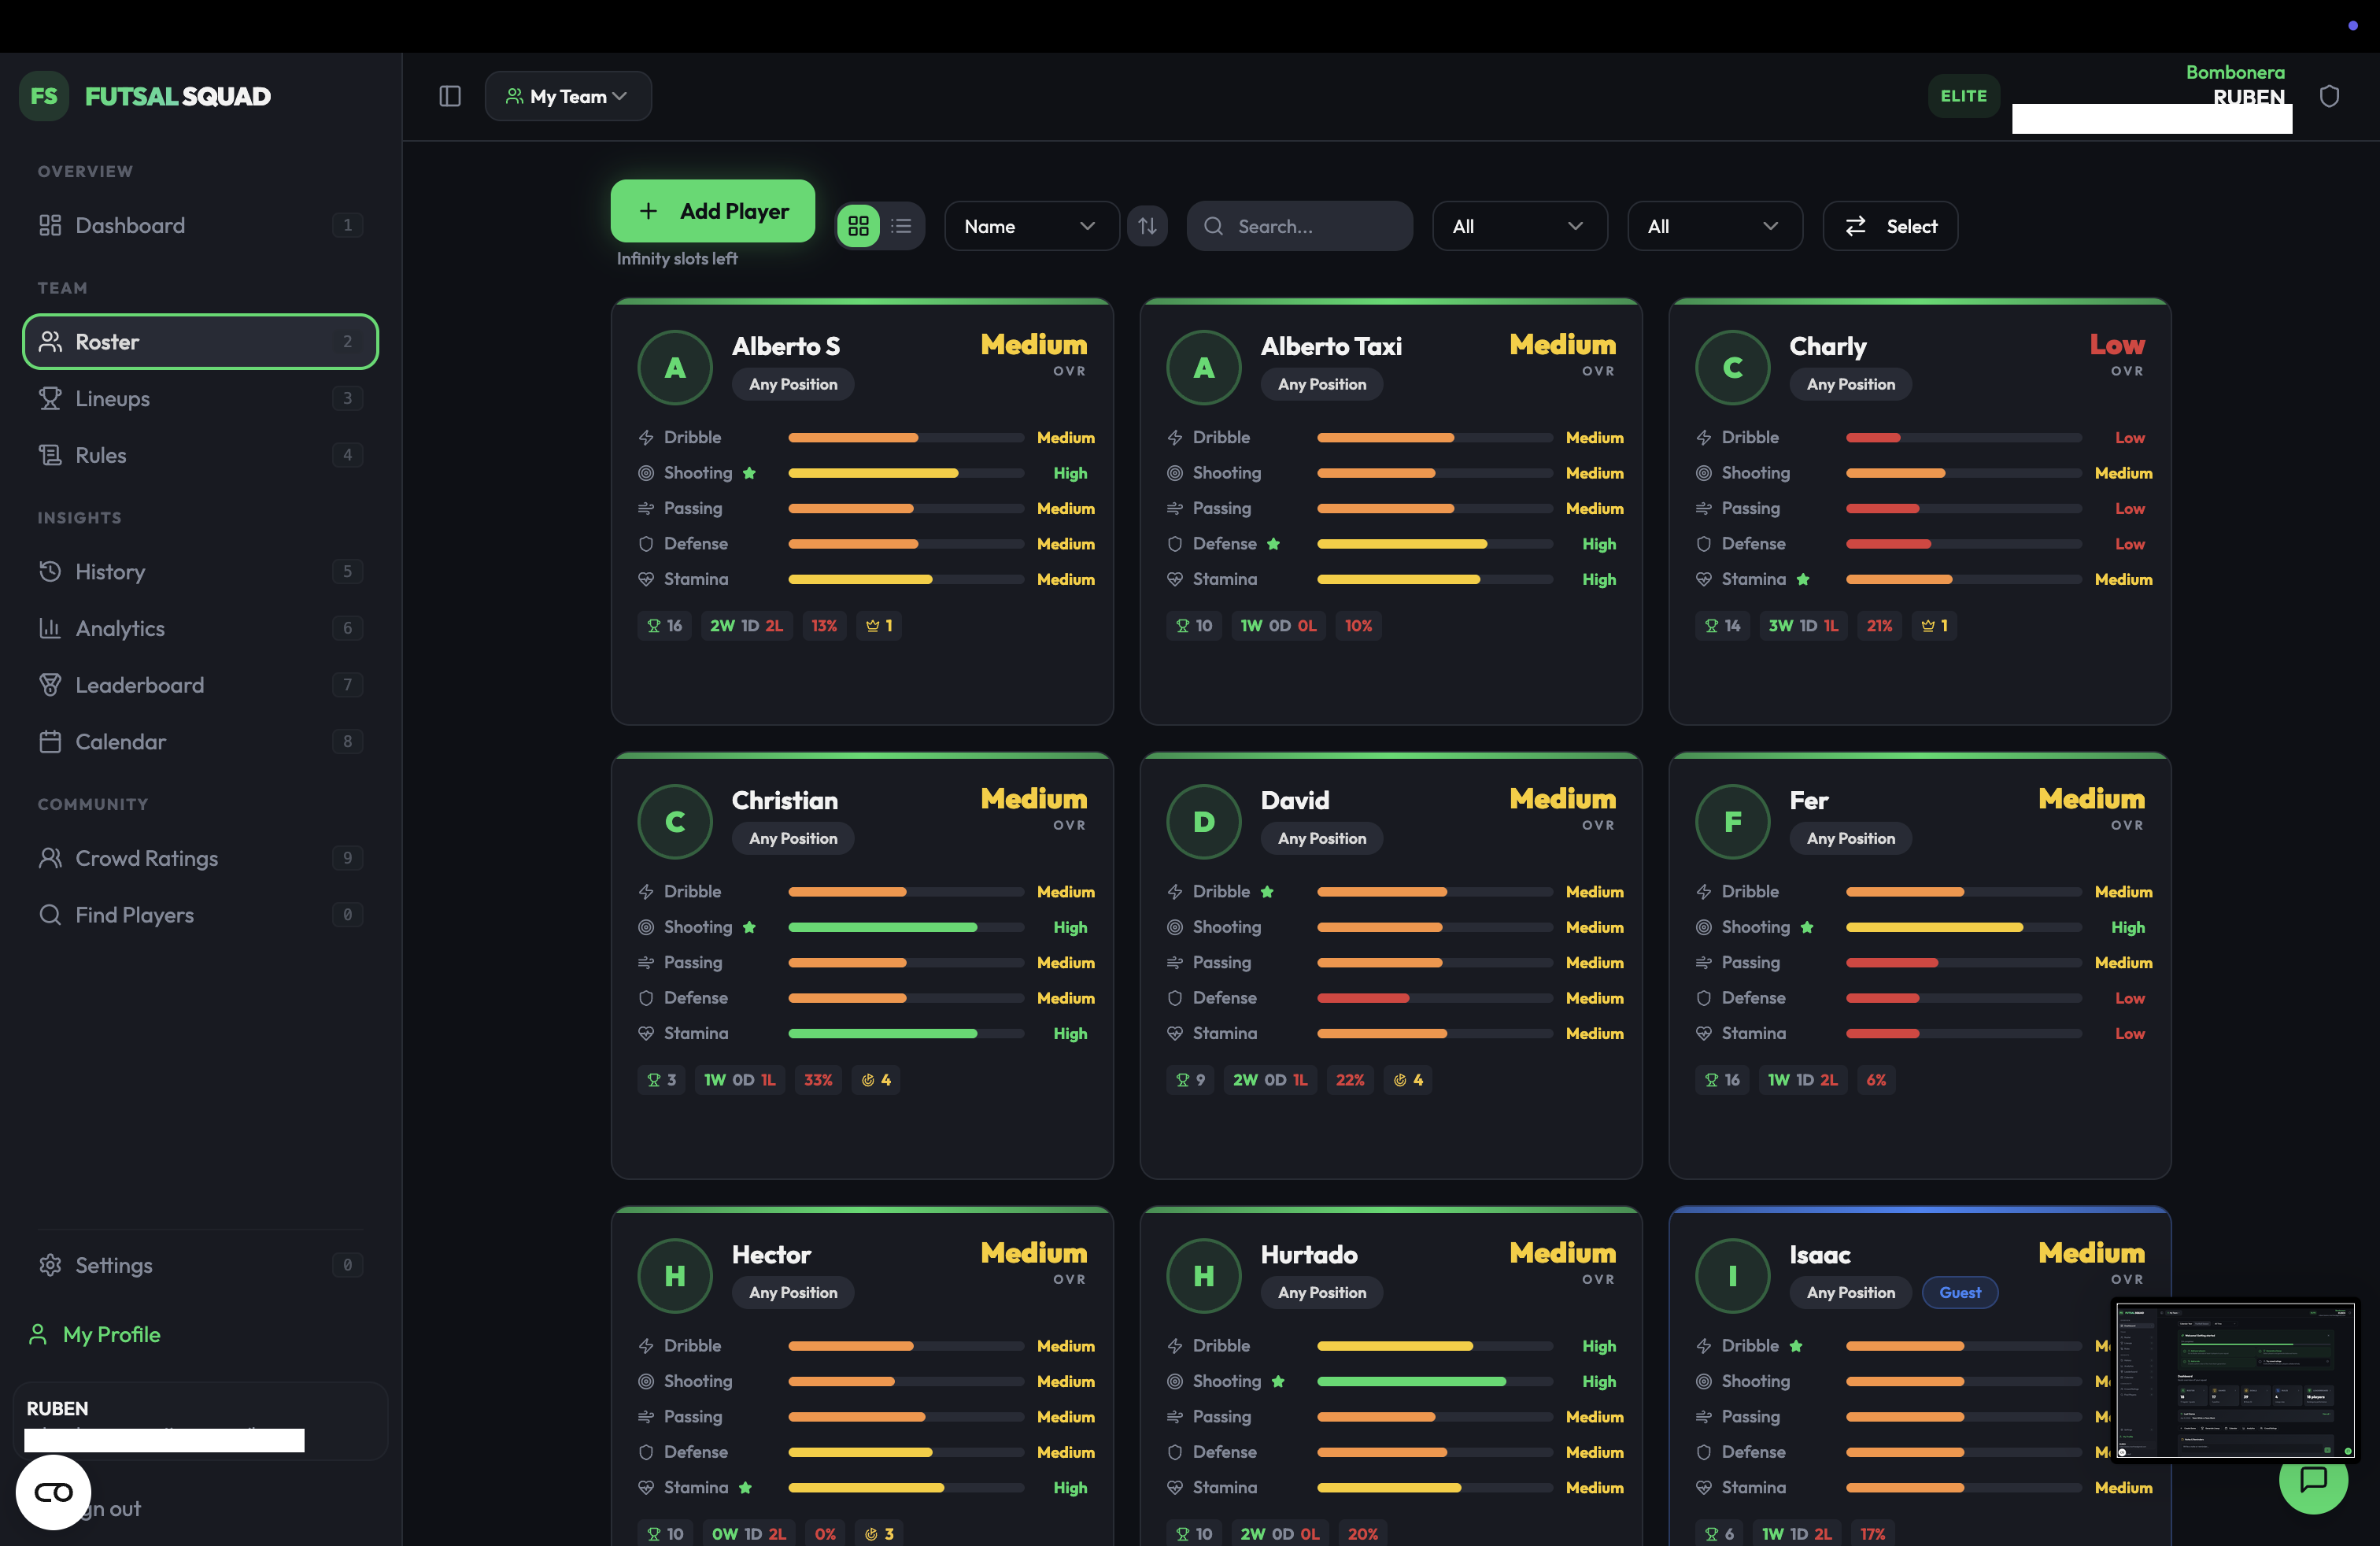Click the Leaderboard medal icon
This screenshot has width=2380, height=1546.
[x=50, y=685]
